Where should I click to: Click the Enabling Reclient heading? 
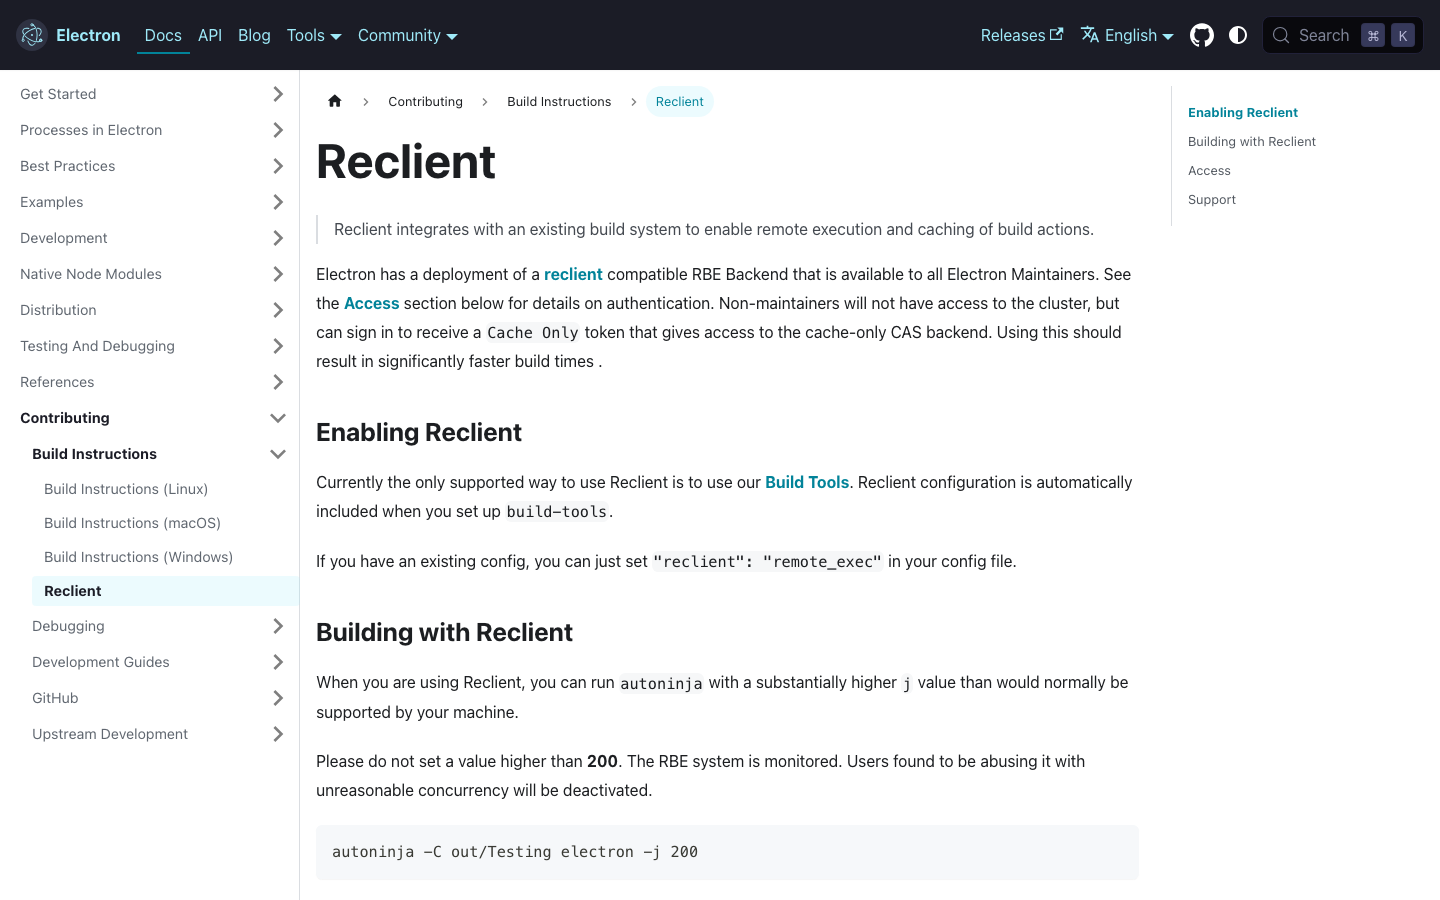[x=419, y=432]
